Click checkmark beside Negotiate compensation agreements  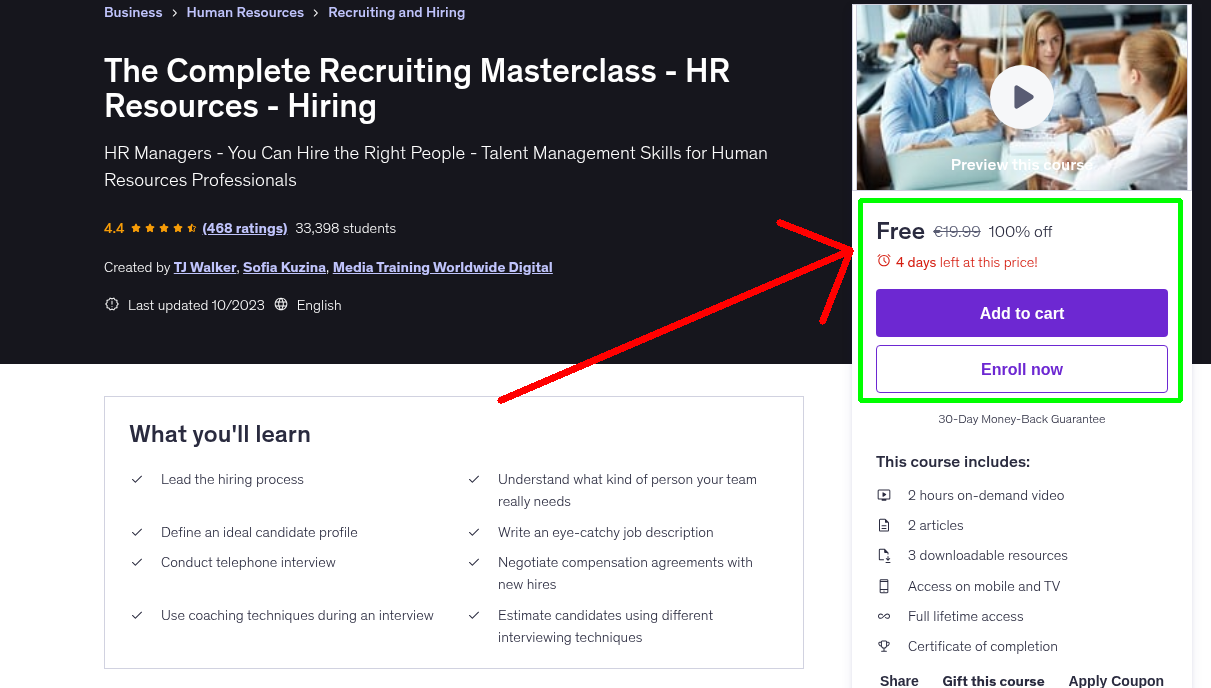[x=474, y=562]
